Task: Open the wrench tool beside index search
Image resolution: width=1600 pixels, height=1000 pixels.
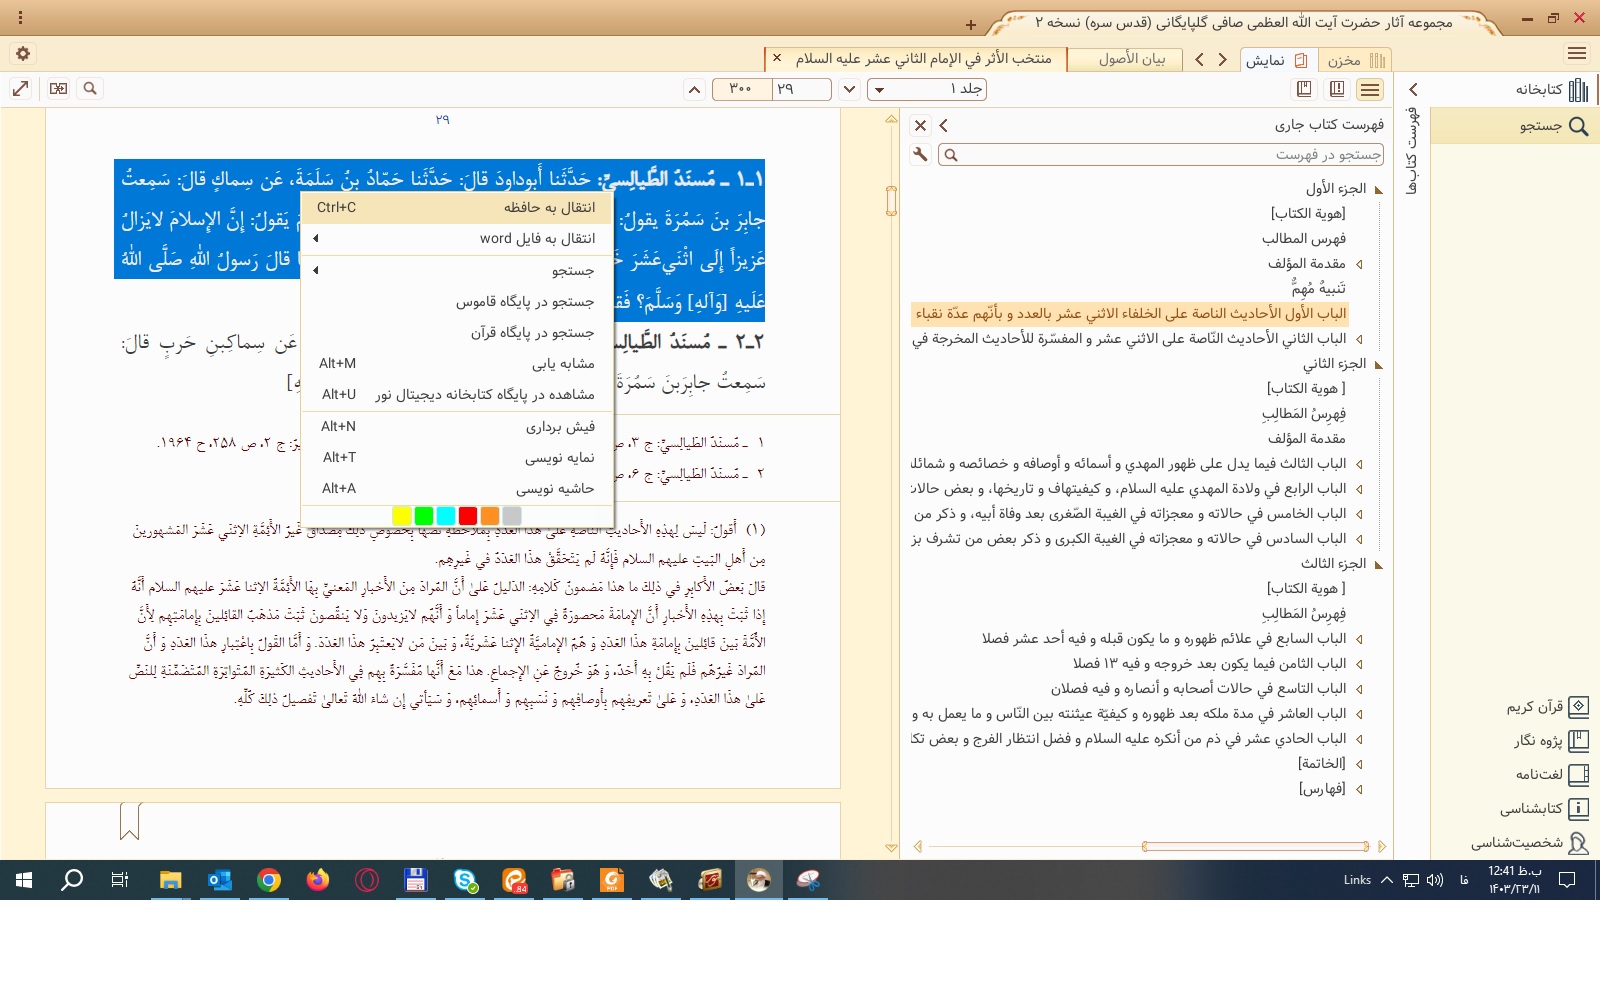Action: click(920, 155)
